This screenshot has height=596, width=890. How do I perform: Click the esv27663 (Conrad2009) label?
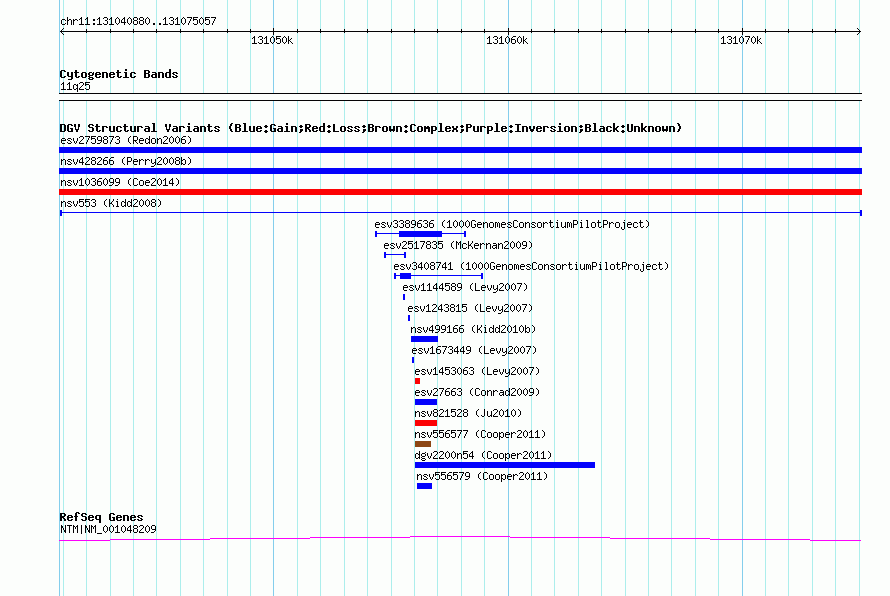477,392
